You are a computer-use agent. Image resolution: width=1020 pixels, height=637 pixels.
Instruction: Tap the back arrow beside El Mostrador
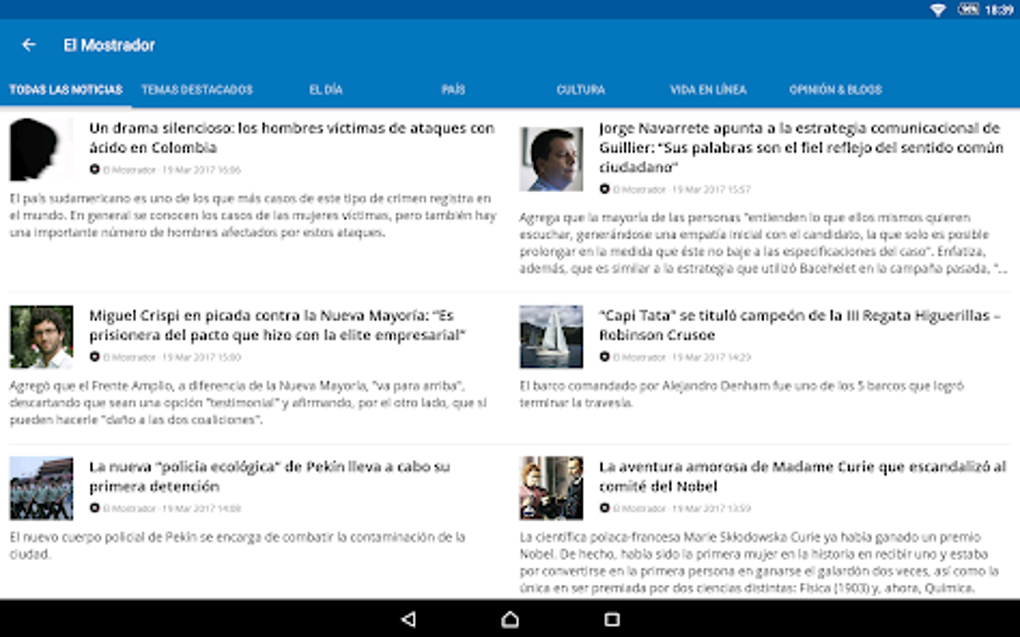[x=29, y=45]
